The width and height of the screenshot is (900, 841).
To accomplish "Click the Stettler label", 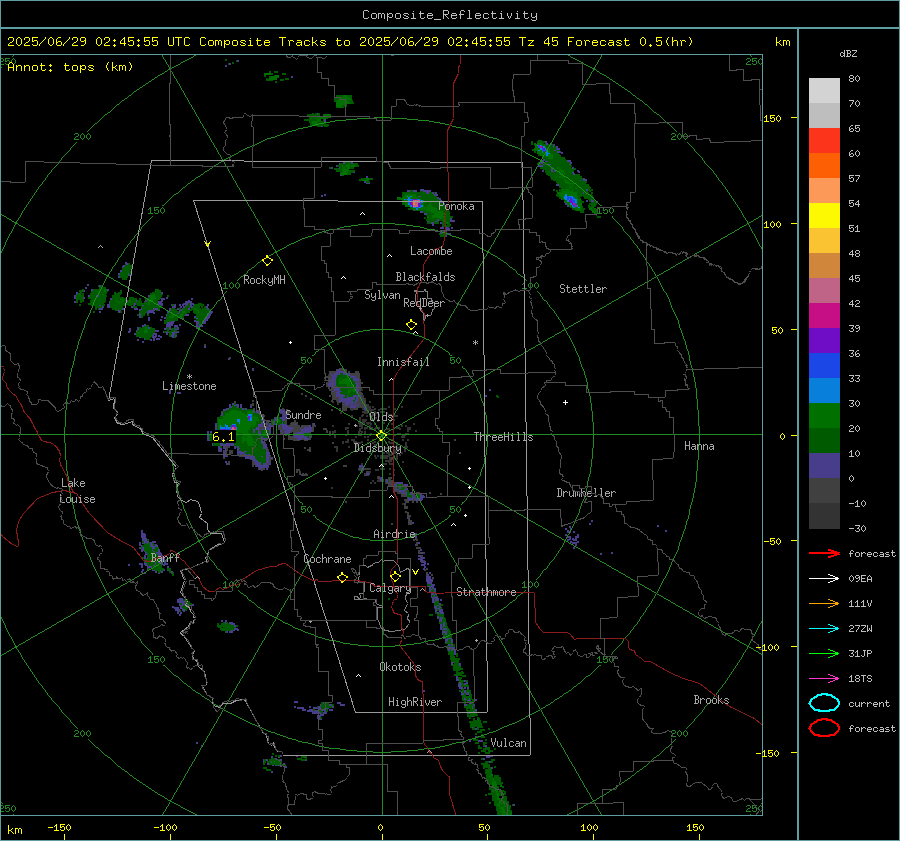I will coord(583,289).
